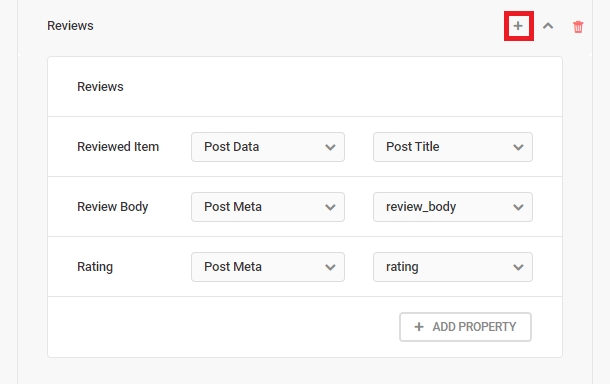The image size is (610, 384).
Task: Select the Reviews section title text
Action: (x=70, y=26)
